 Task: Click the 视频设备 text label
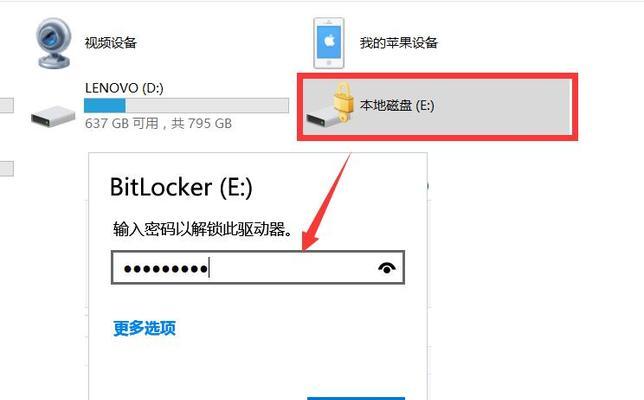click(110, 43)
